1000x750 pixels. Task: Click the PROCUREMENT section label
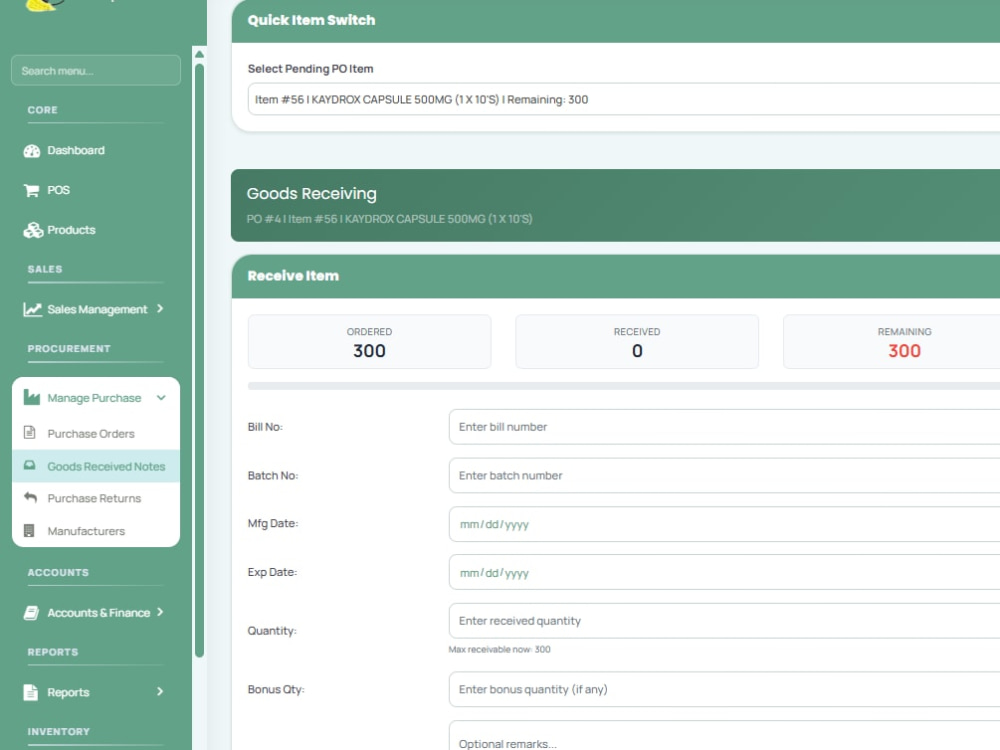[69, 349]
